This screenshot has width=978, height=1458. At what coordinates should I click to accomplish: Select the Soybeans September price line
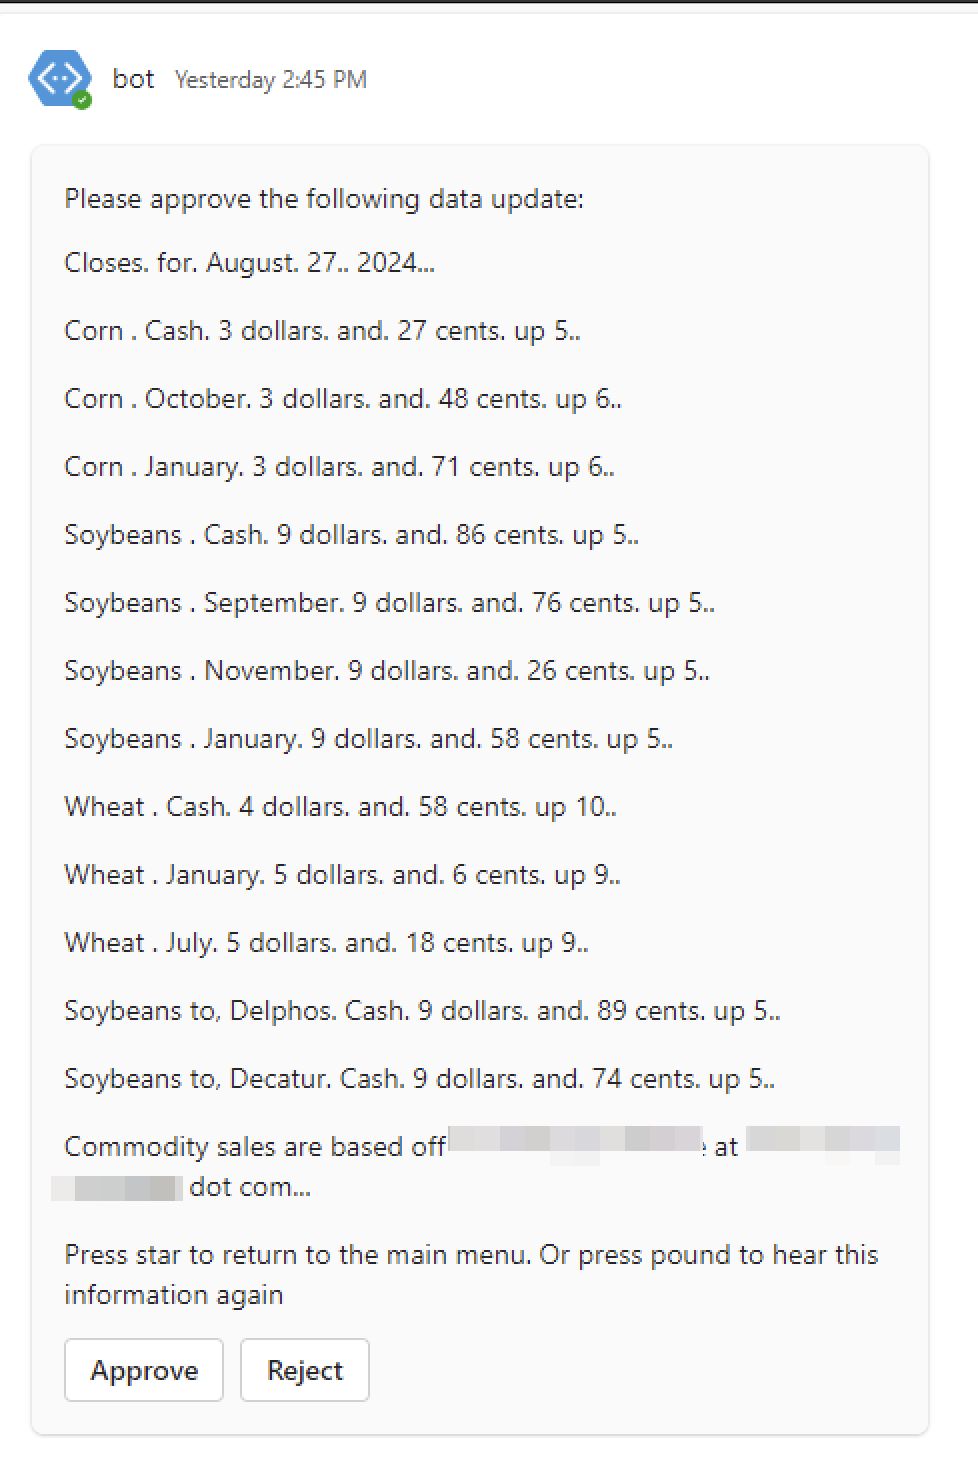tap(389, 603)
